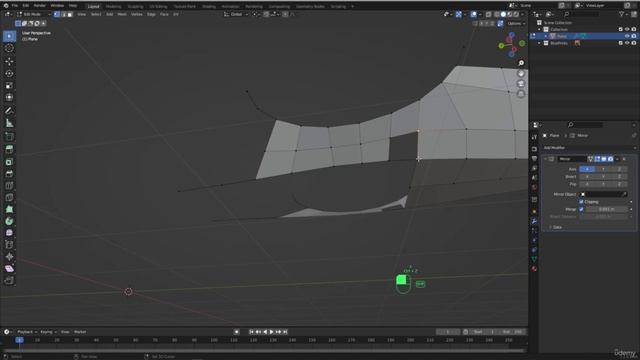Open the Vertex menu in viewport header
The image size is (640, 360).
click(x=136, y=14)
